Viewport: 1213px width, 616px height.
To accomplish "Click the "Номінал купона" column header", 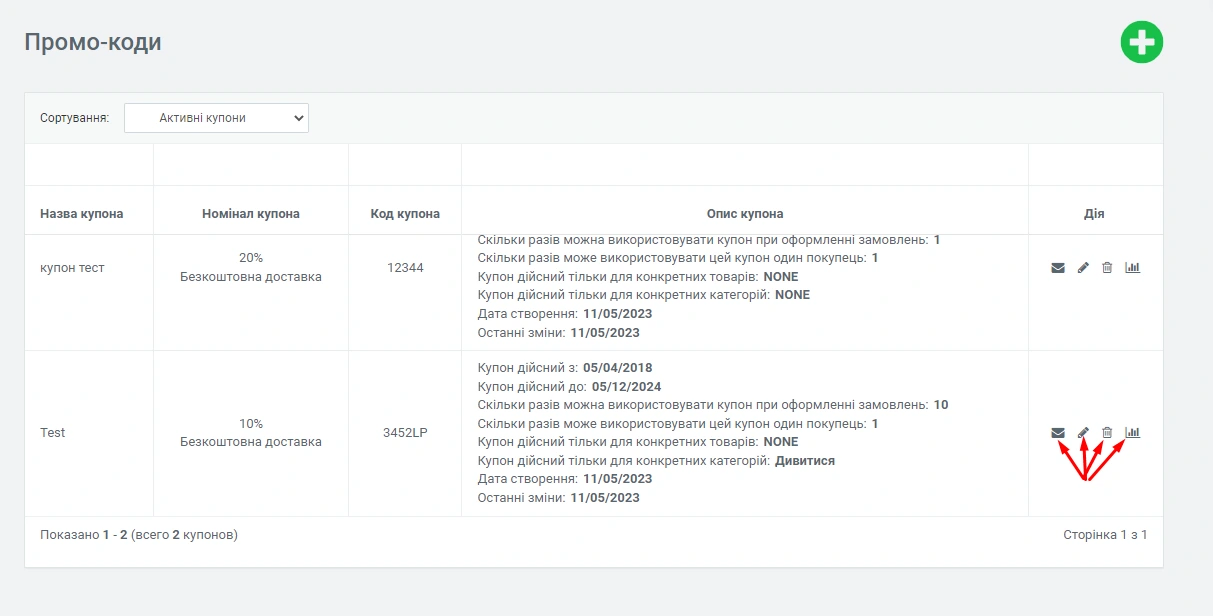I will click(x=250, y=214).
